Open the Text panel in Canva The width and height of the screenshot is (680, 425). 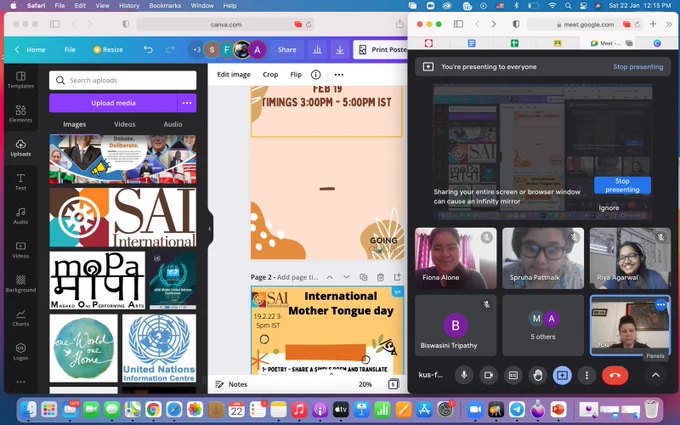point(20,182)
